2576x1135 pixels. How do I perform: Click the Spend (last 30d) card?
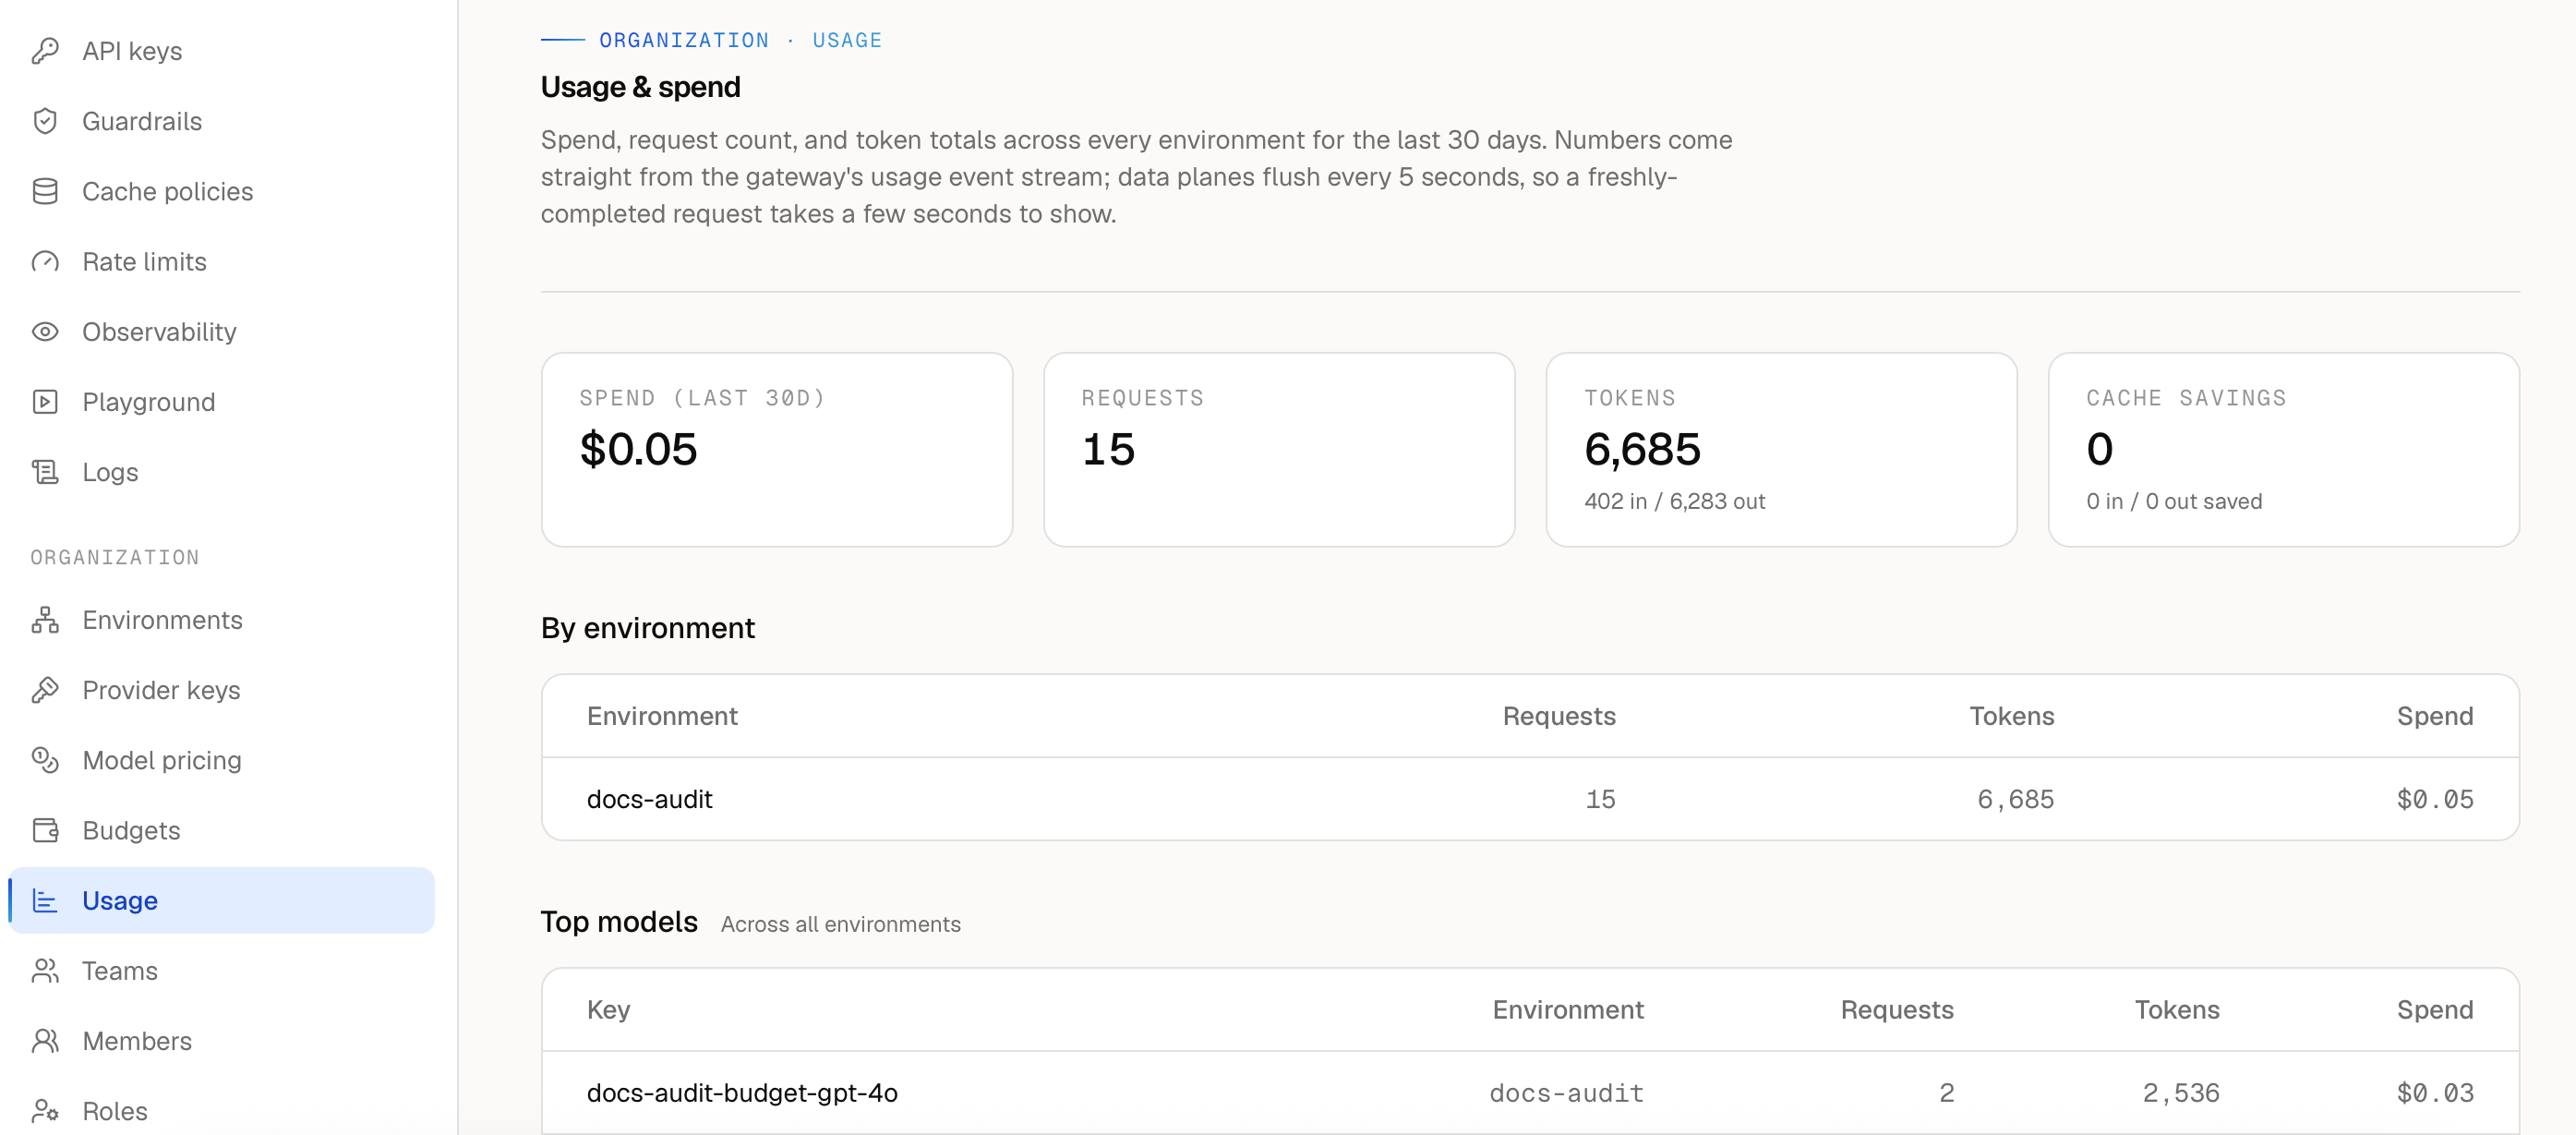point(777,449)
